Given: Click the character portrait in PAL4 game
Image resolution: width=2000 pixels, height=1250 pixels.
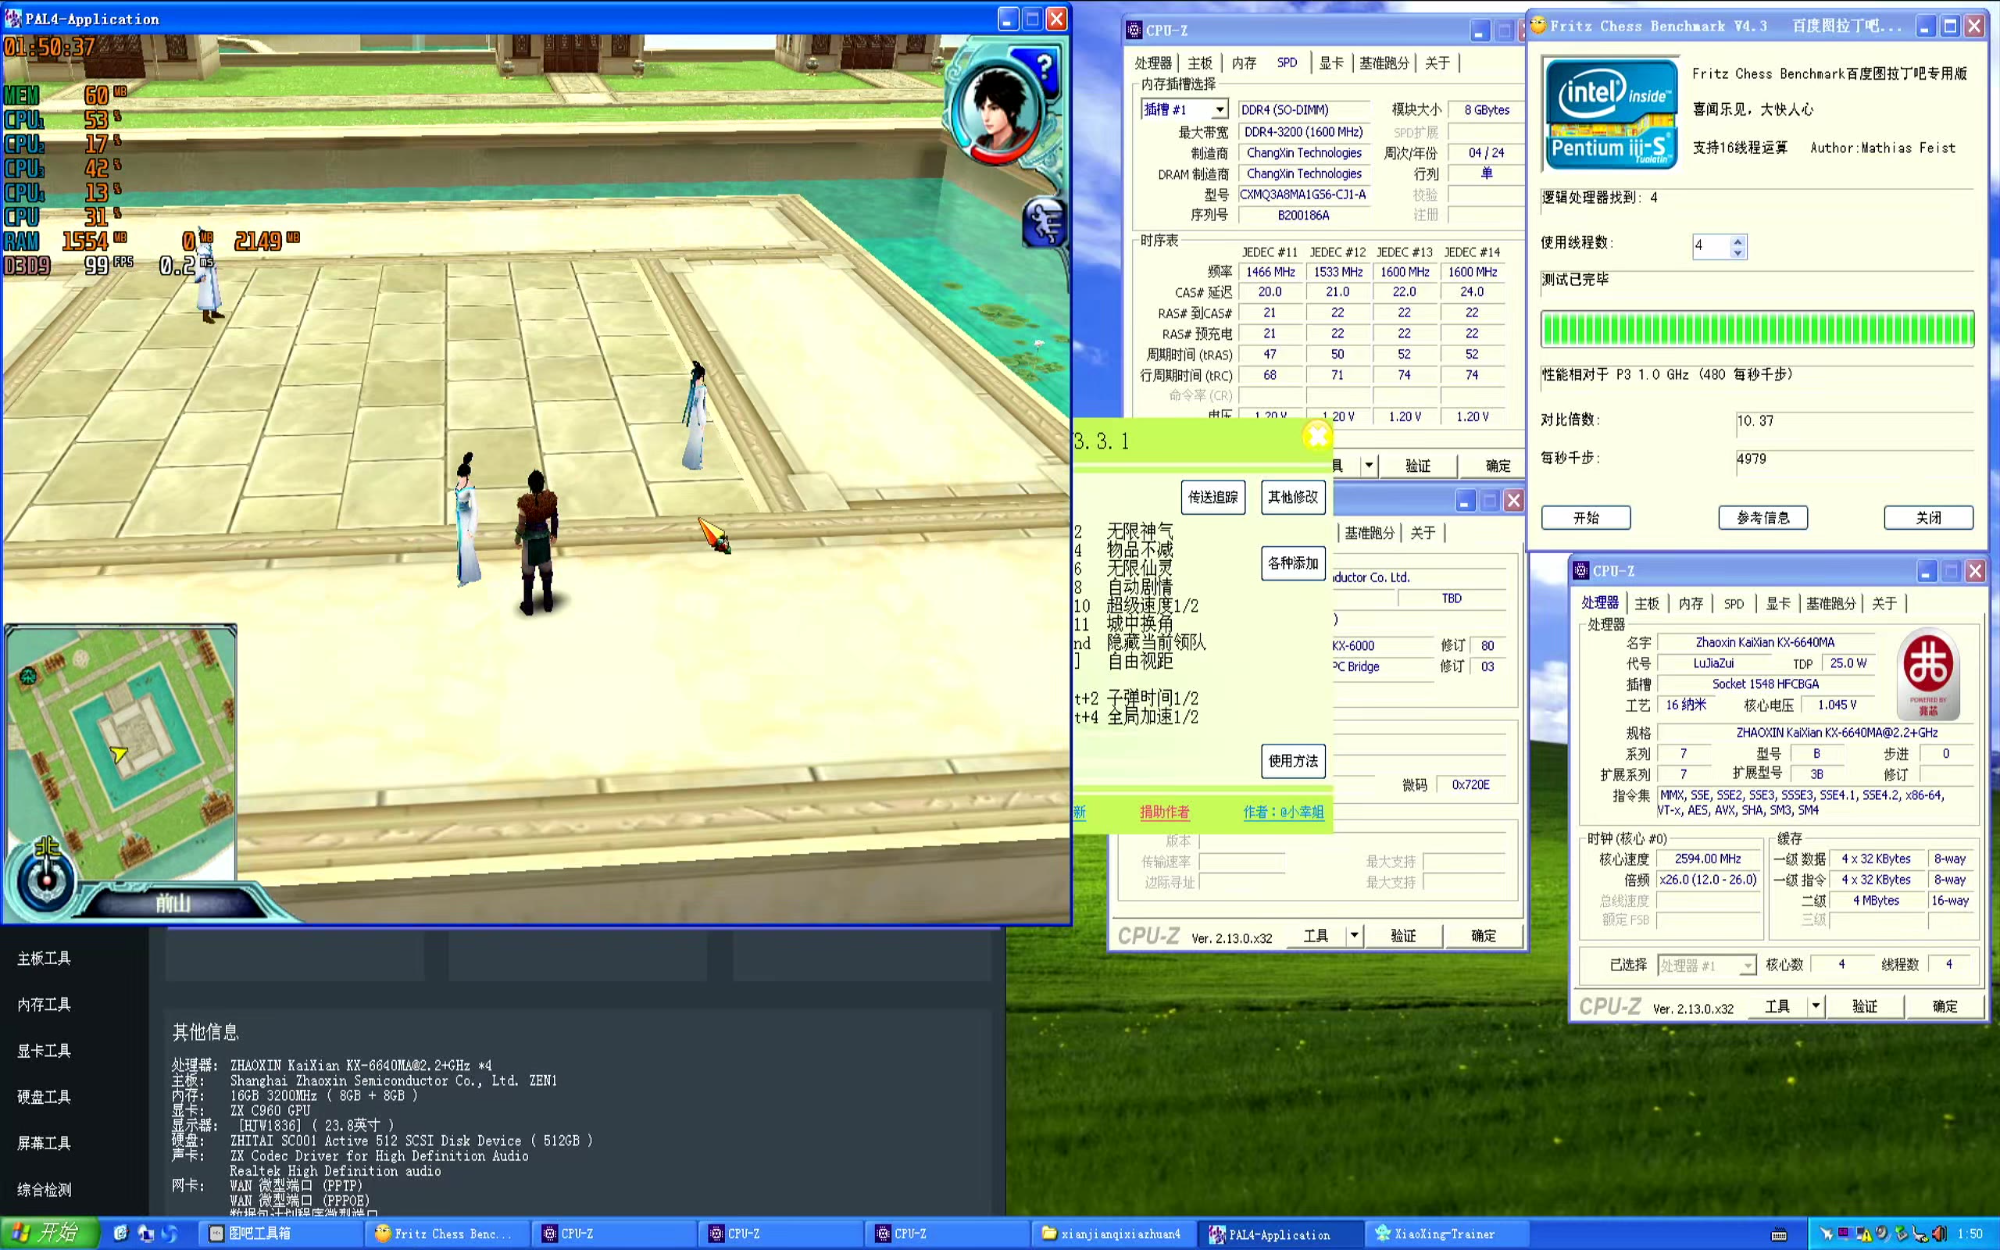Looking at the screenshot, I should tap(996, 112).
